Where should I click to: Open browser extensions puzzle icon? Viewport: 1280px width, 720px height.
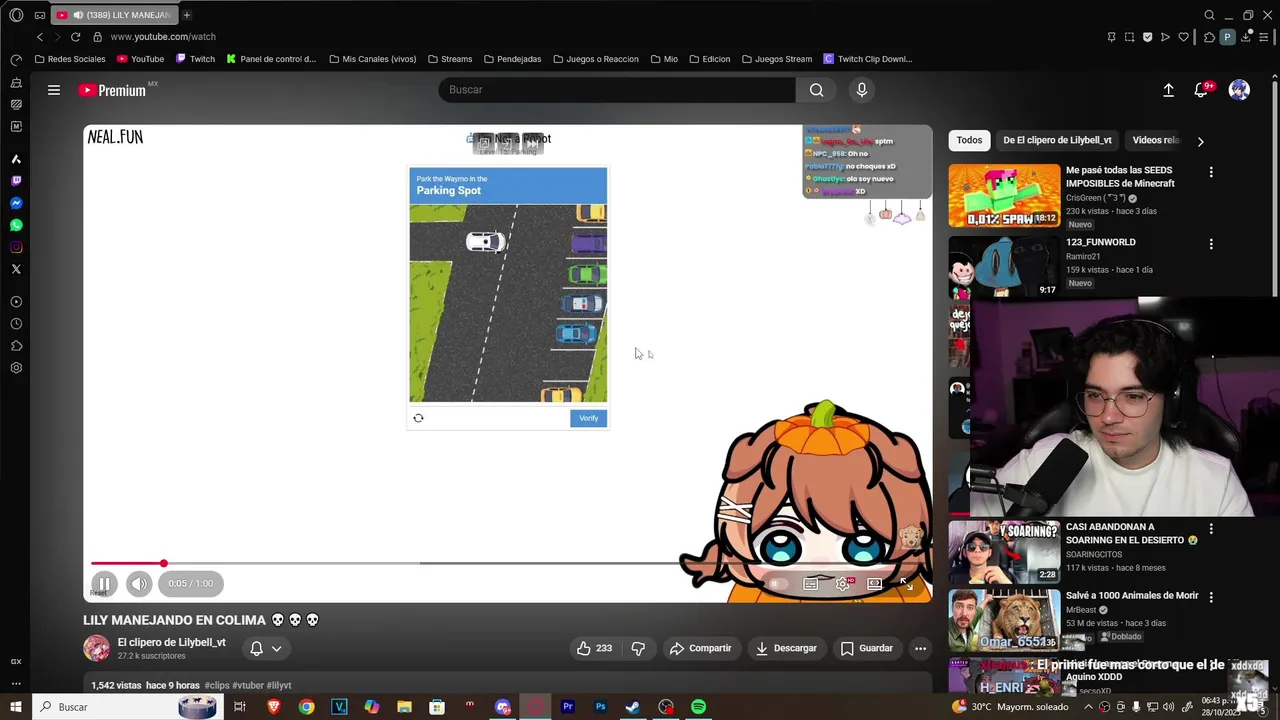click(1209, 37)
